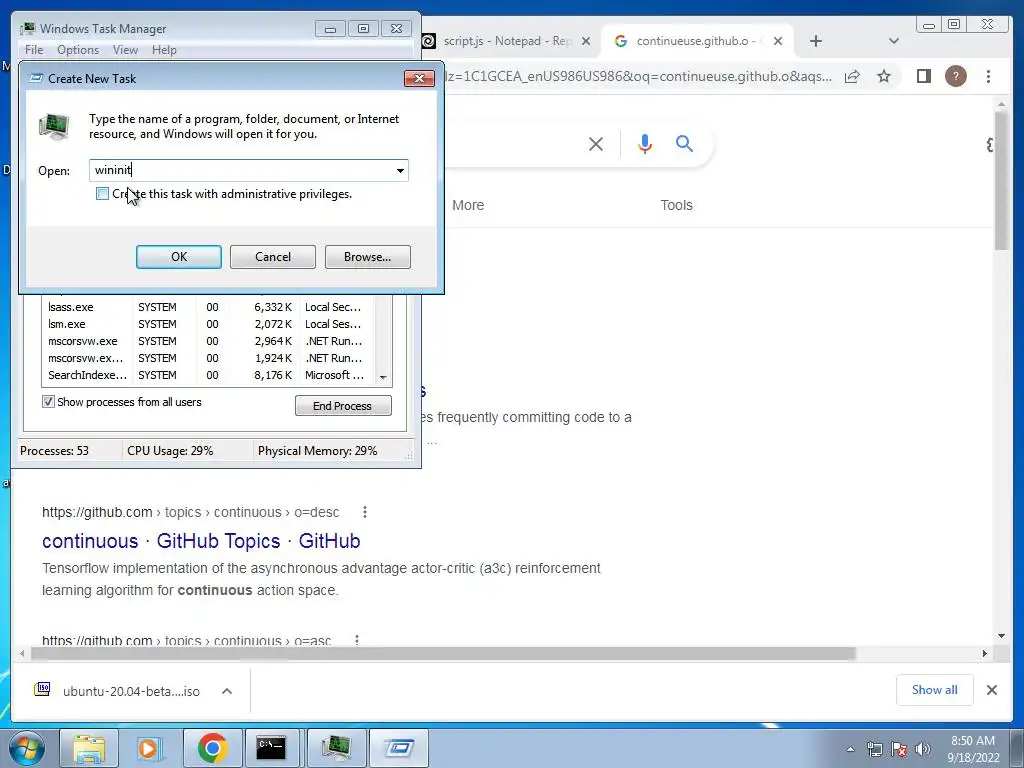
Task: Open a new Chrome tab with plus
Action: coord(816,41)
